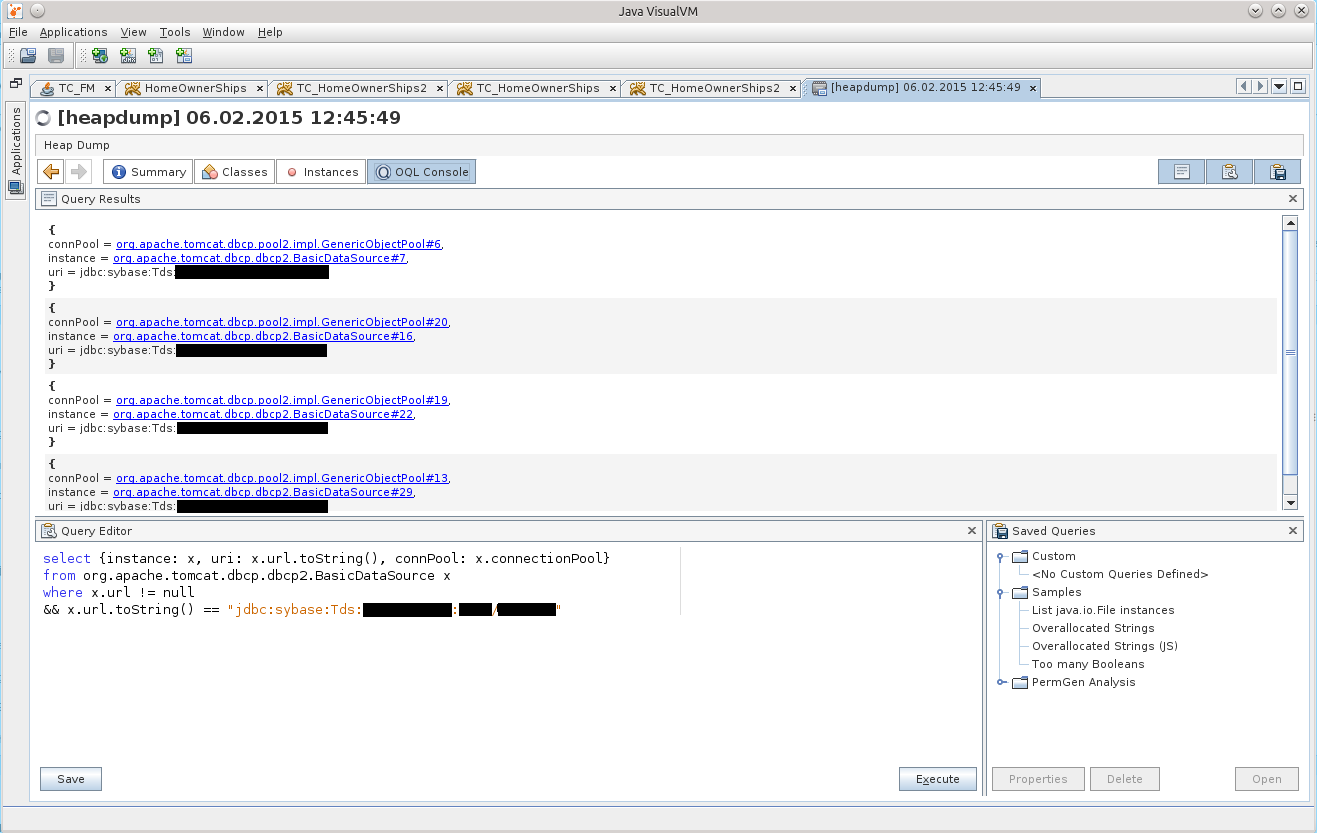Select the heapdump 06.02.2015 tab
1317x833 pixels.
(x=923, y=88)
